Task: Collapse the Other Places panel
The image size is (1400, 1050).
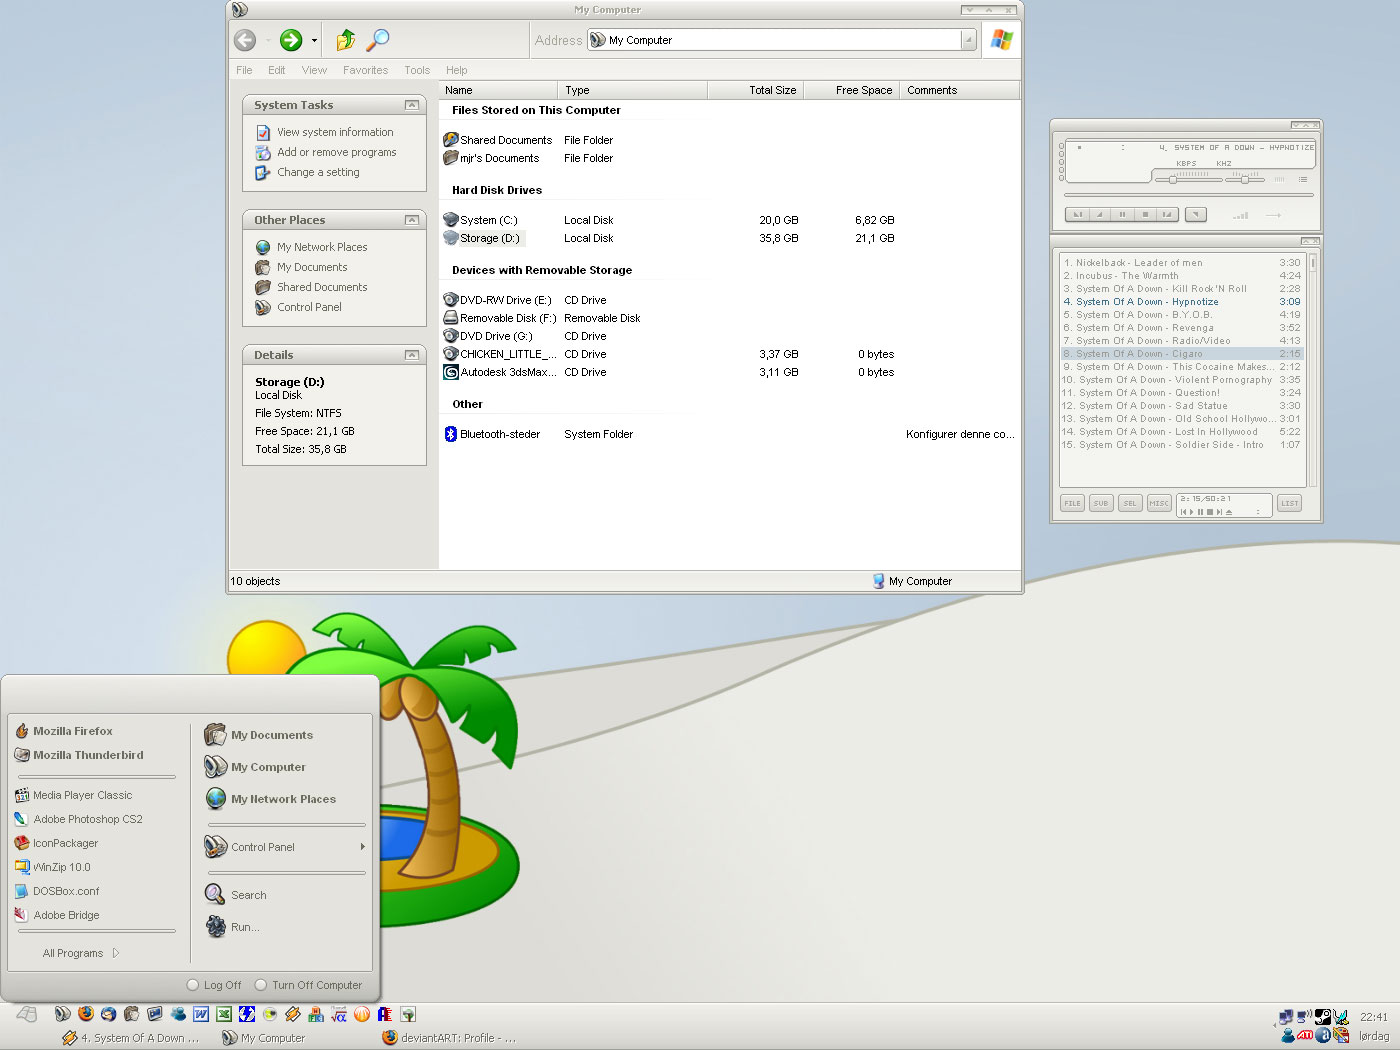Action: tap(411, 220)
